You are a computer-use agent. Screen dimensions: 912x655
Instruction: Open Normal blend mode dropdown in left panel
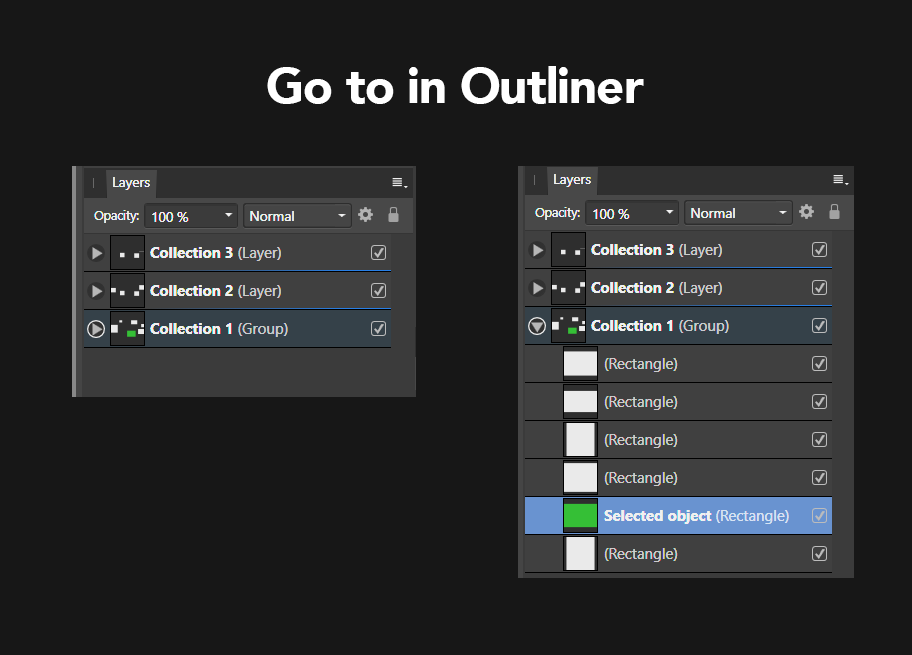297,216
